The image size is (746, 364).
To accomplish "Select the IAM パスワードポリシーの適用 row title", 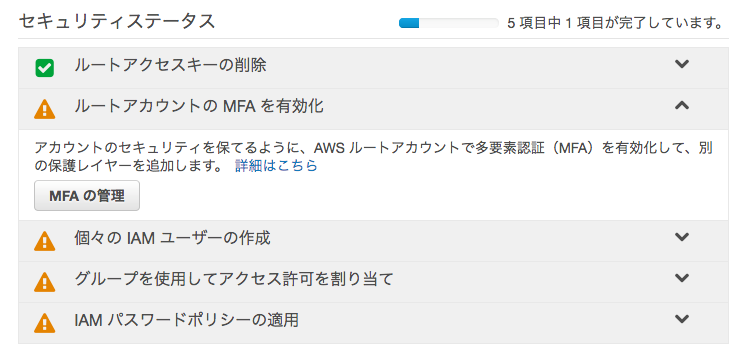I will point(186,320).
